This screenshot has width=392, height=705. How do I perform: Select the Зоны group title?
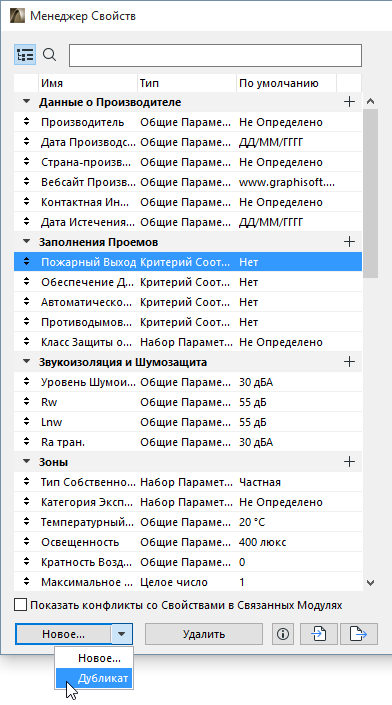pos(53,462)
